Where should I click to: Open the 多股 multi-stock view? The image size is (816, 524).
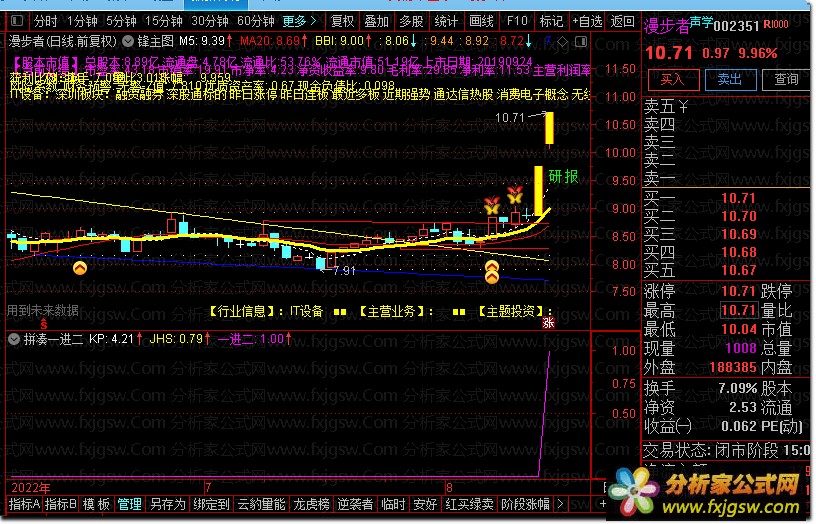pyautogui.click(x=411, y=21)
